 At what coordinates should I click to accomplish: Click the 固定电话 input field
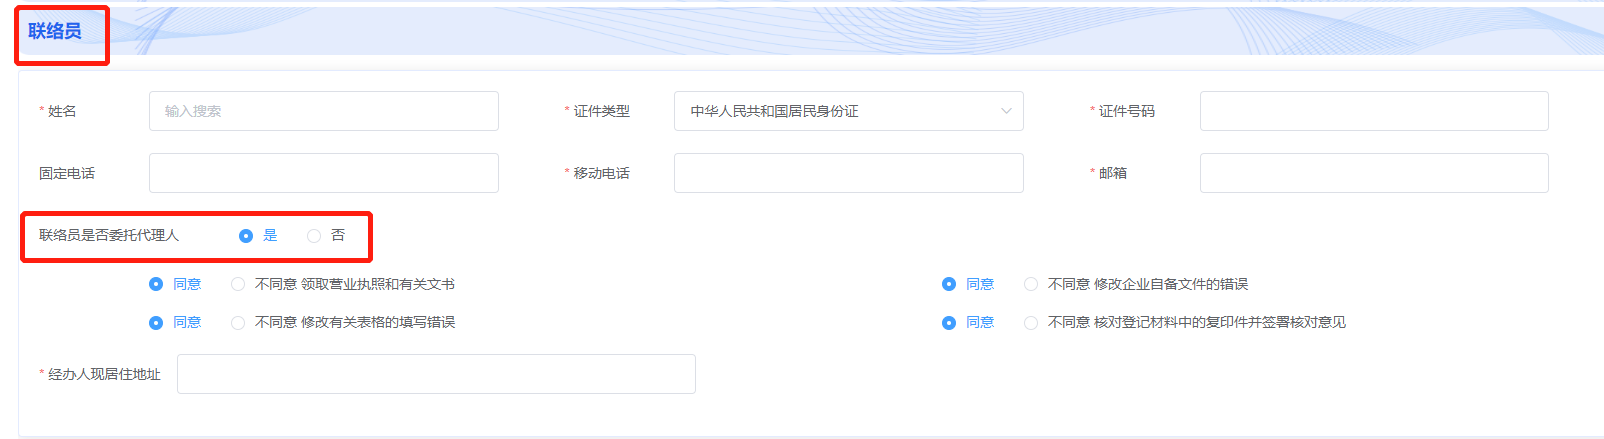(x=324, y=173)
